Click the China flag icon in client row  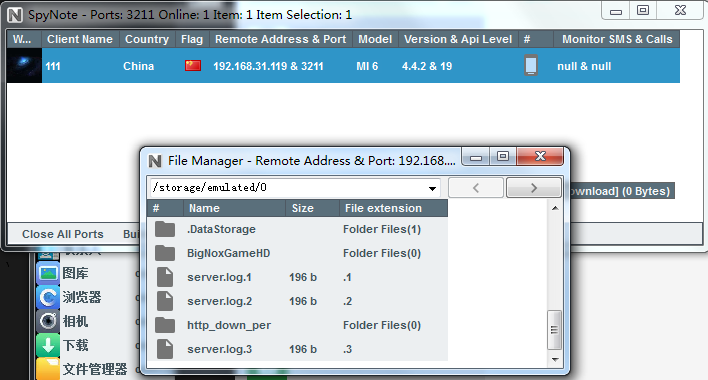(193, 66)
